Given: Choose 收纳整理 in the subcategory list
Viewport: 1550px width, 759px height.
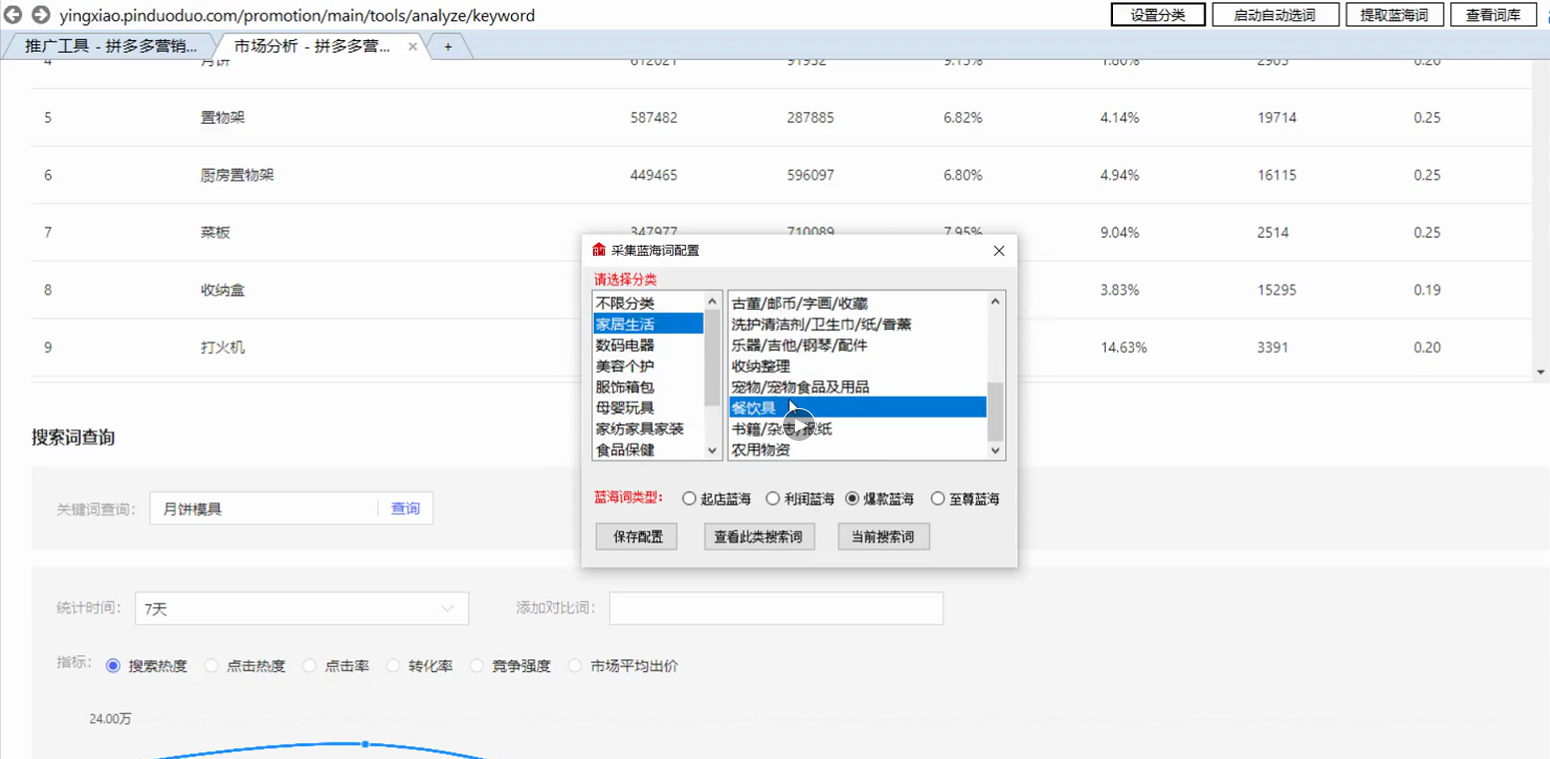Looking at the screenshot, I should click(x=760, y=366).
